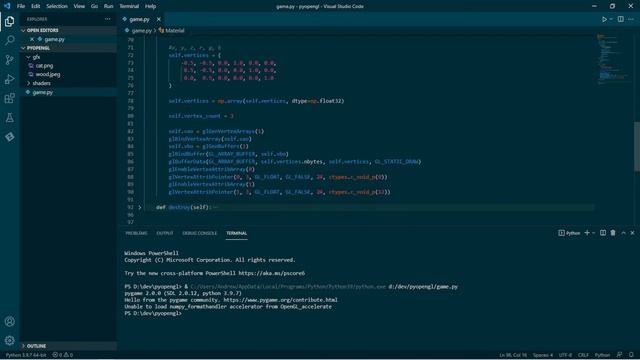Open the View menu
Viewport: 640px width, 360px height.
coord(79,6)
